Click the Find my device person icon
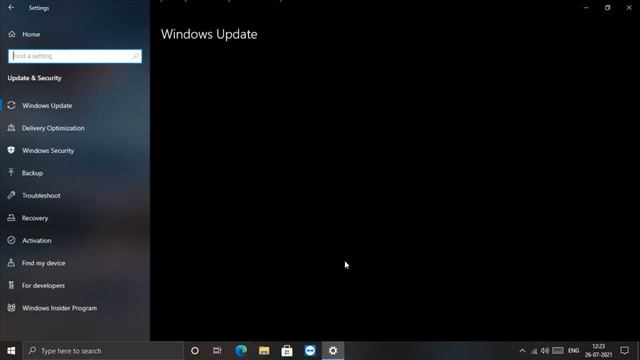640x360 pixels. click(11, 262)
